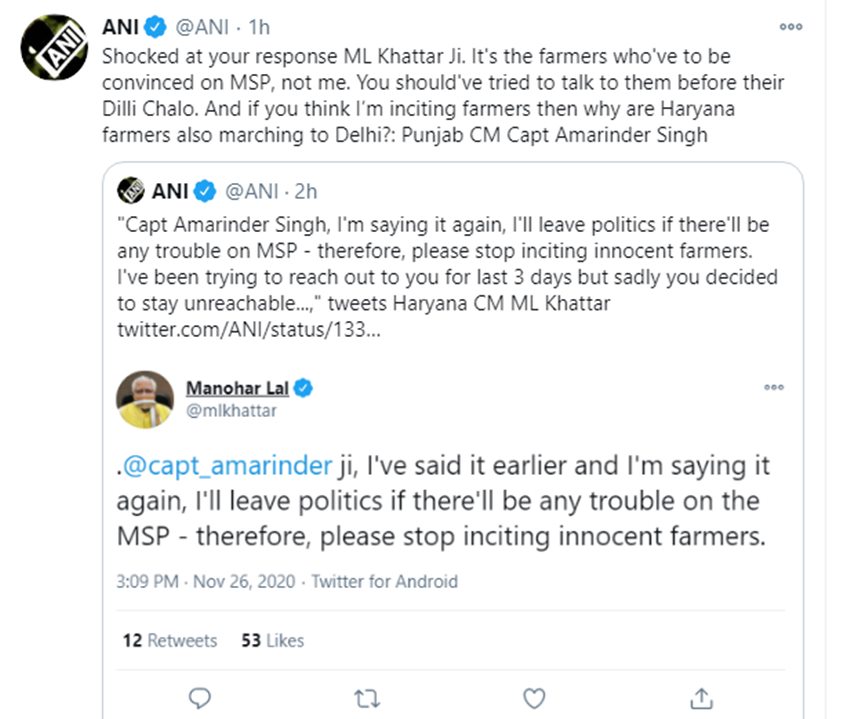Screen dimensions: 850x719
Task: Click ANI account name on top tweet
Action: (121, 27)
